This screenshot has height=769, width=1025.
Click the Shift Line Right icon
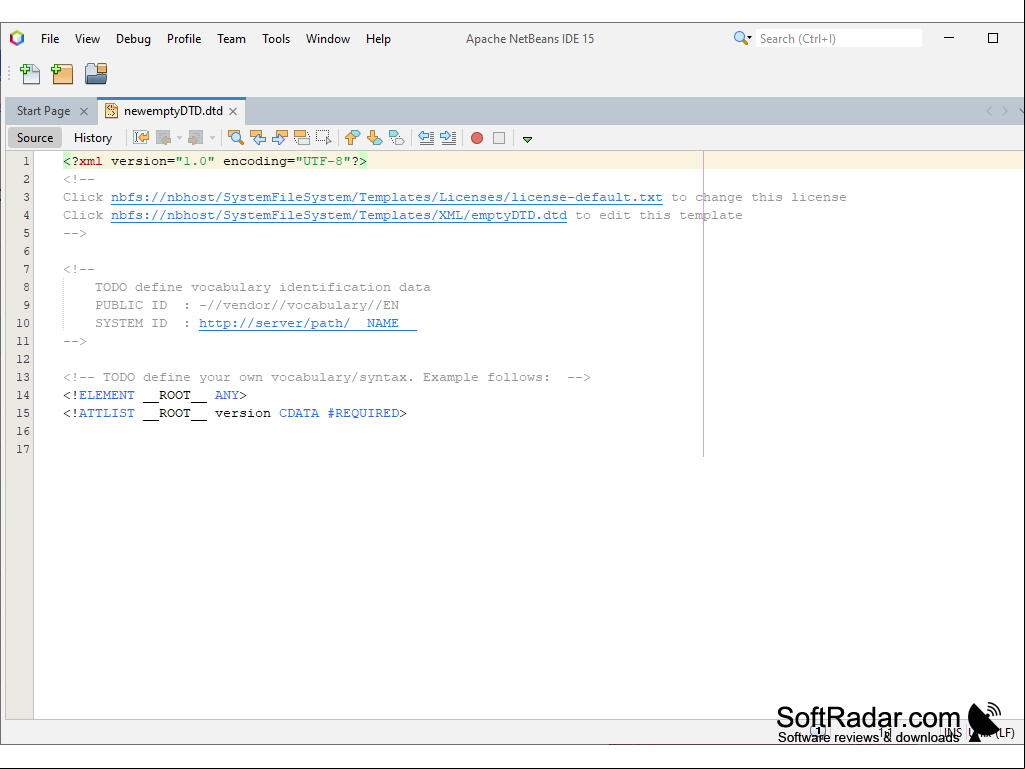[x=448, y=137]
